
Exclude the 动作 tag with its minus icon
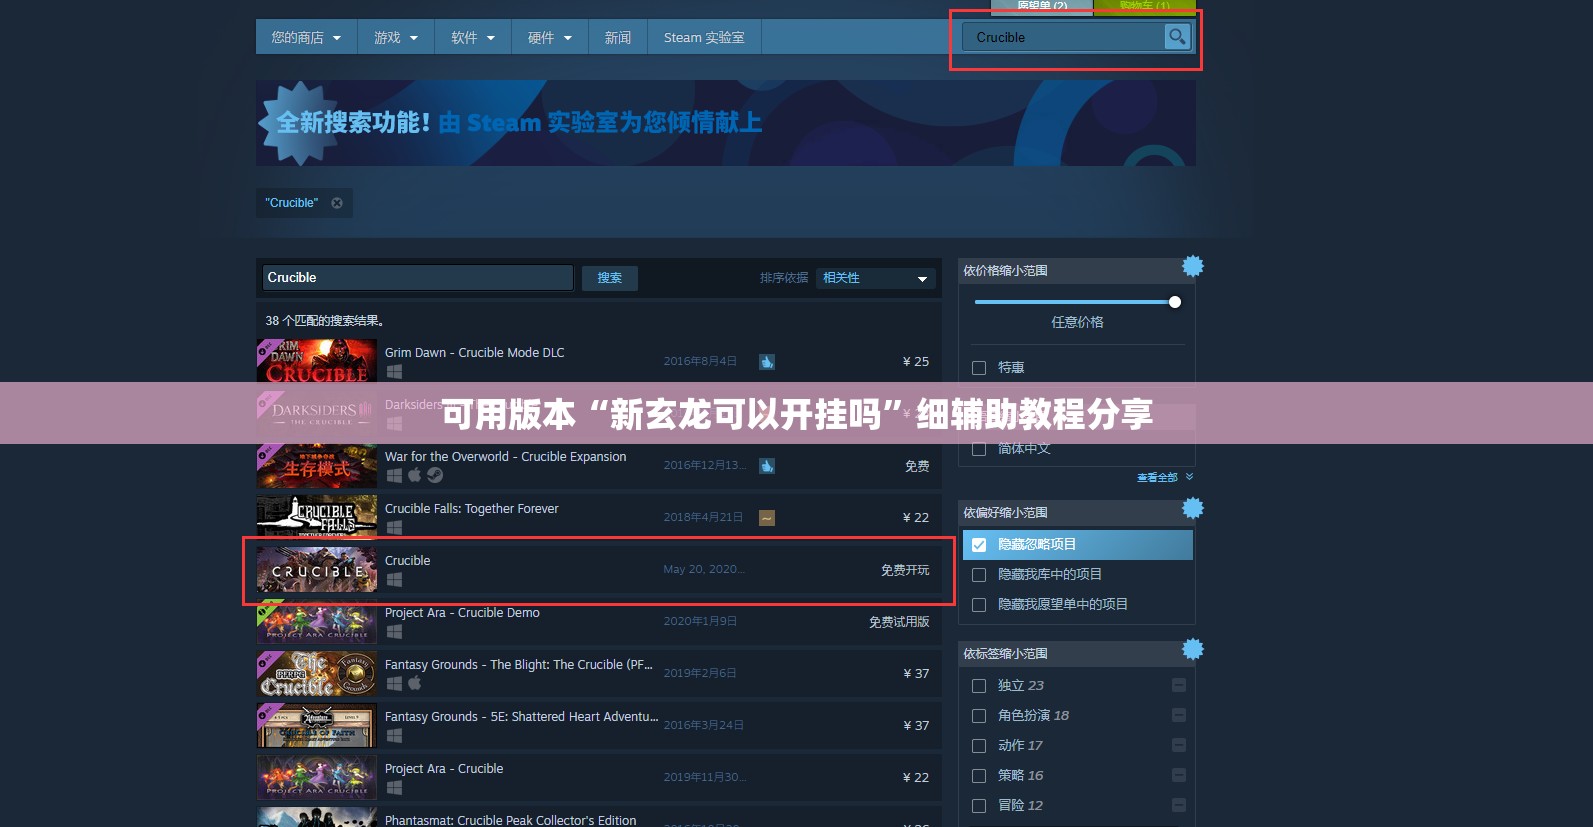click(x=1179, y=746)
